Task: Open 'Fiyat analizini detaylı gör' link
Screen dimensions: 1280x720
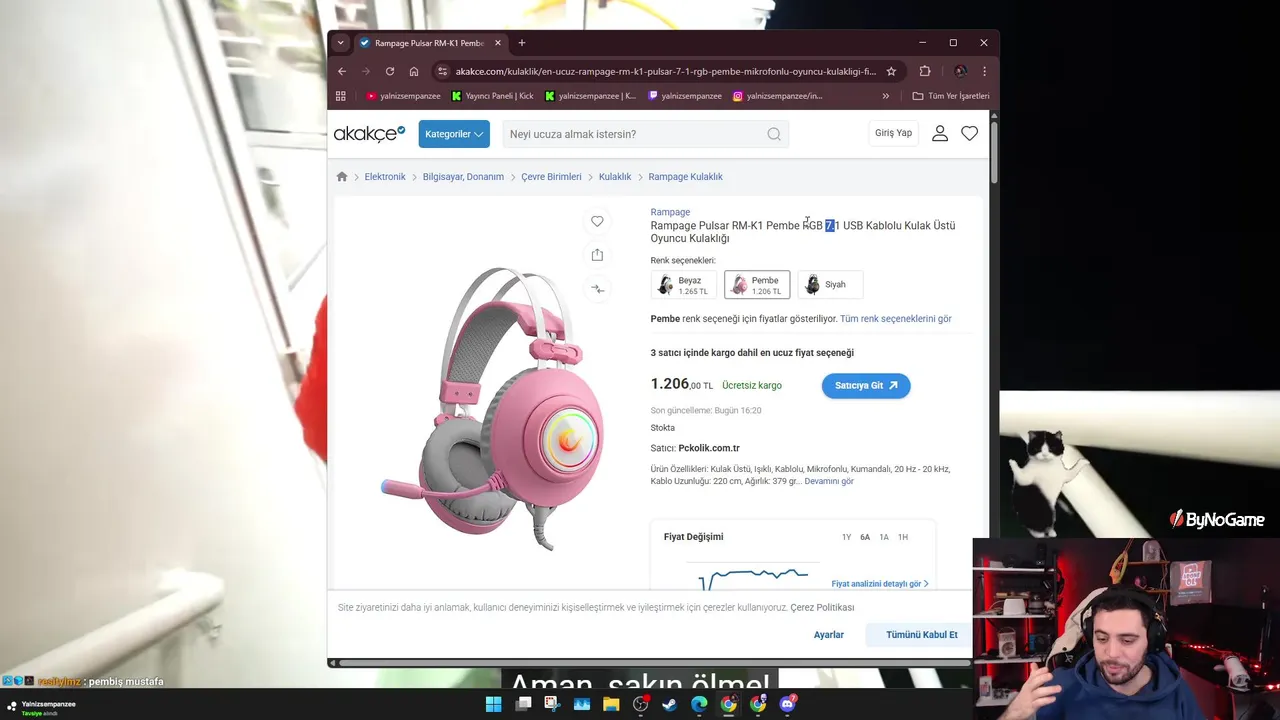Action: [880, 584]
